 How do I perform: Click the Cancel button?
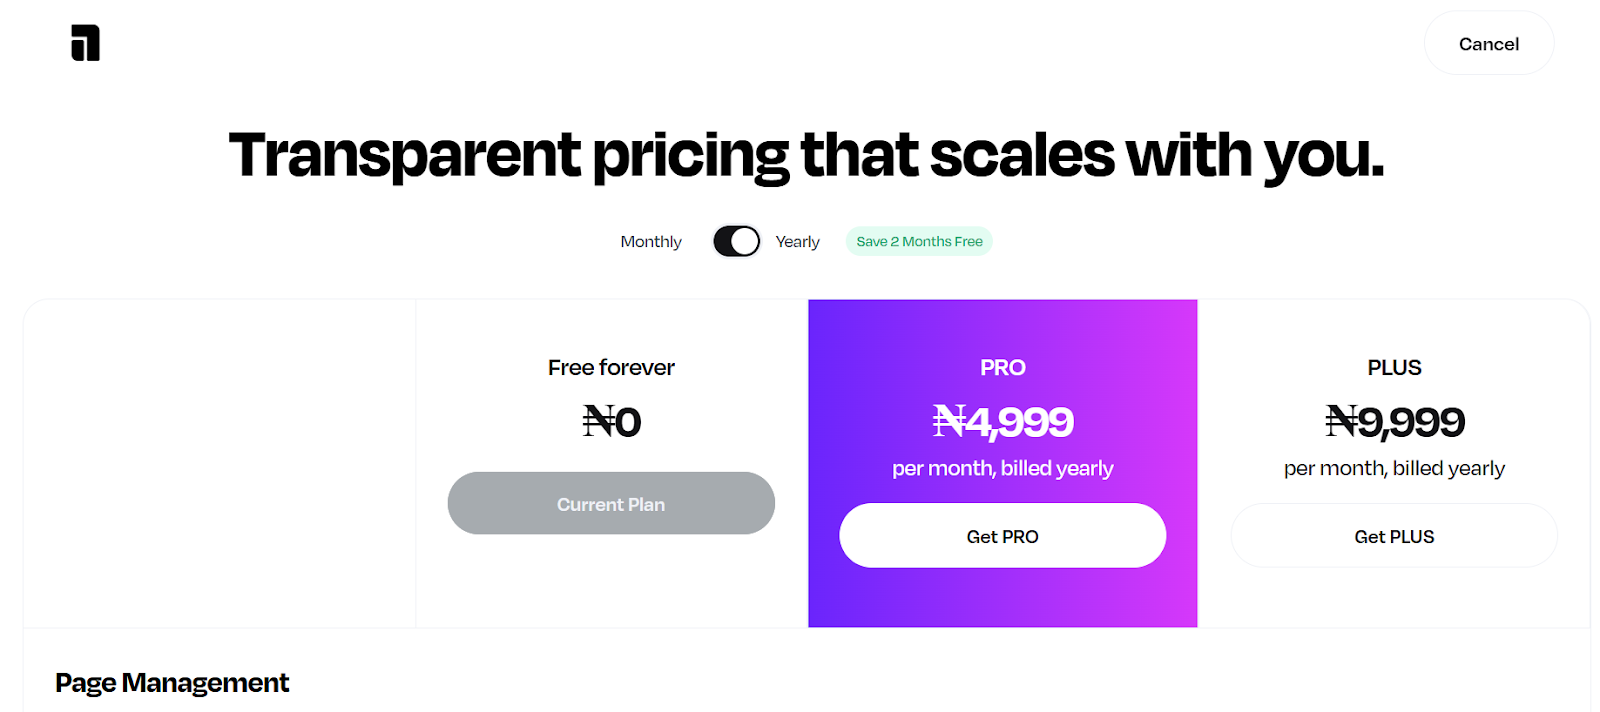click(x=1488, y=43)
